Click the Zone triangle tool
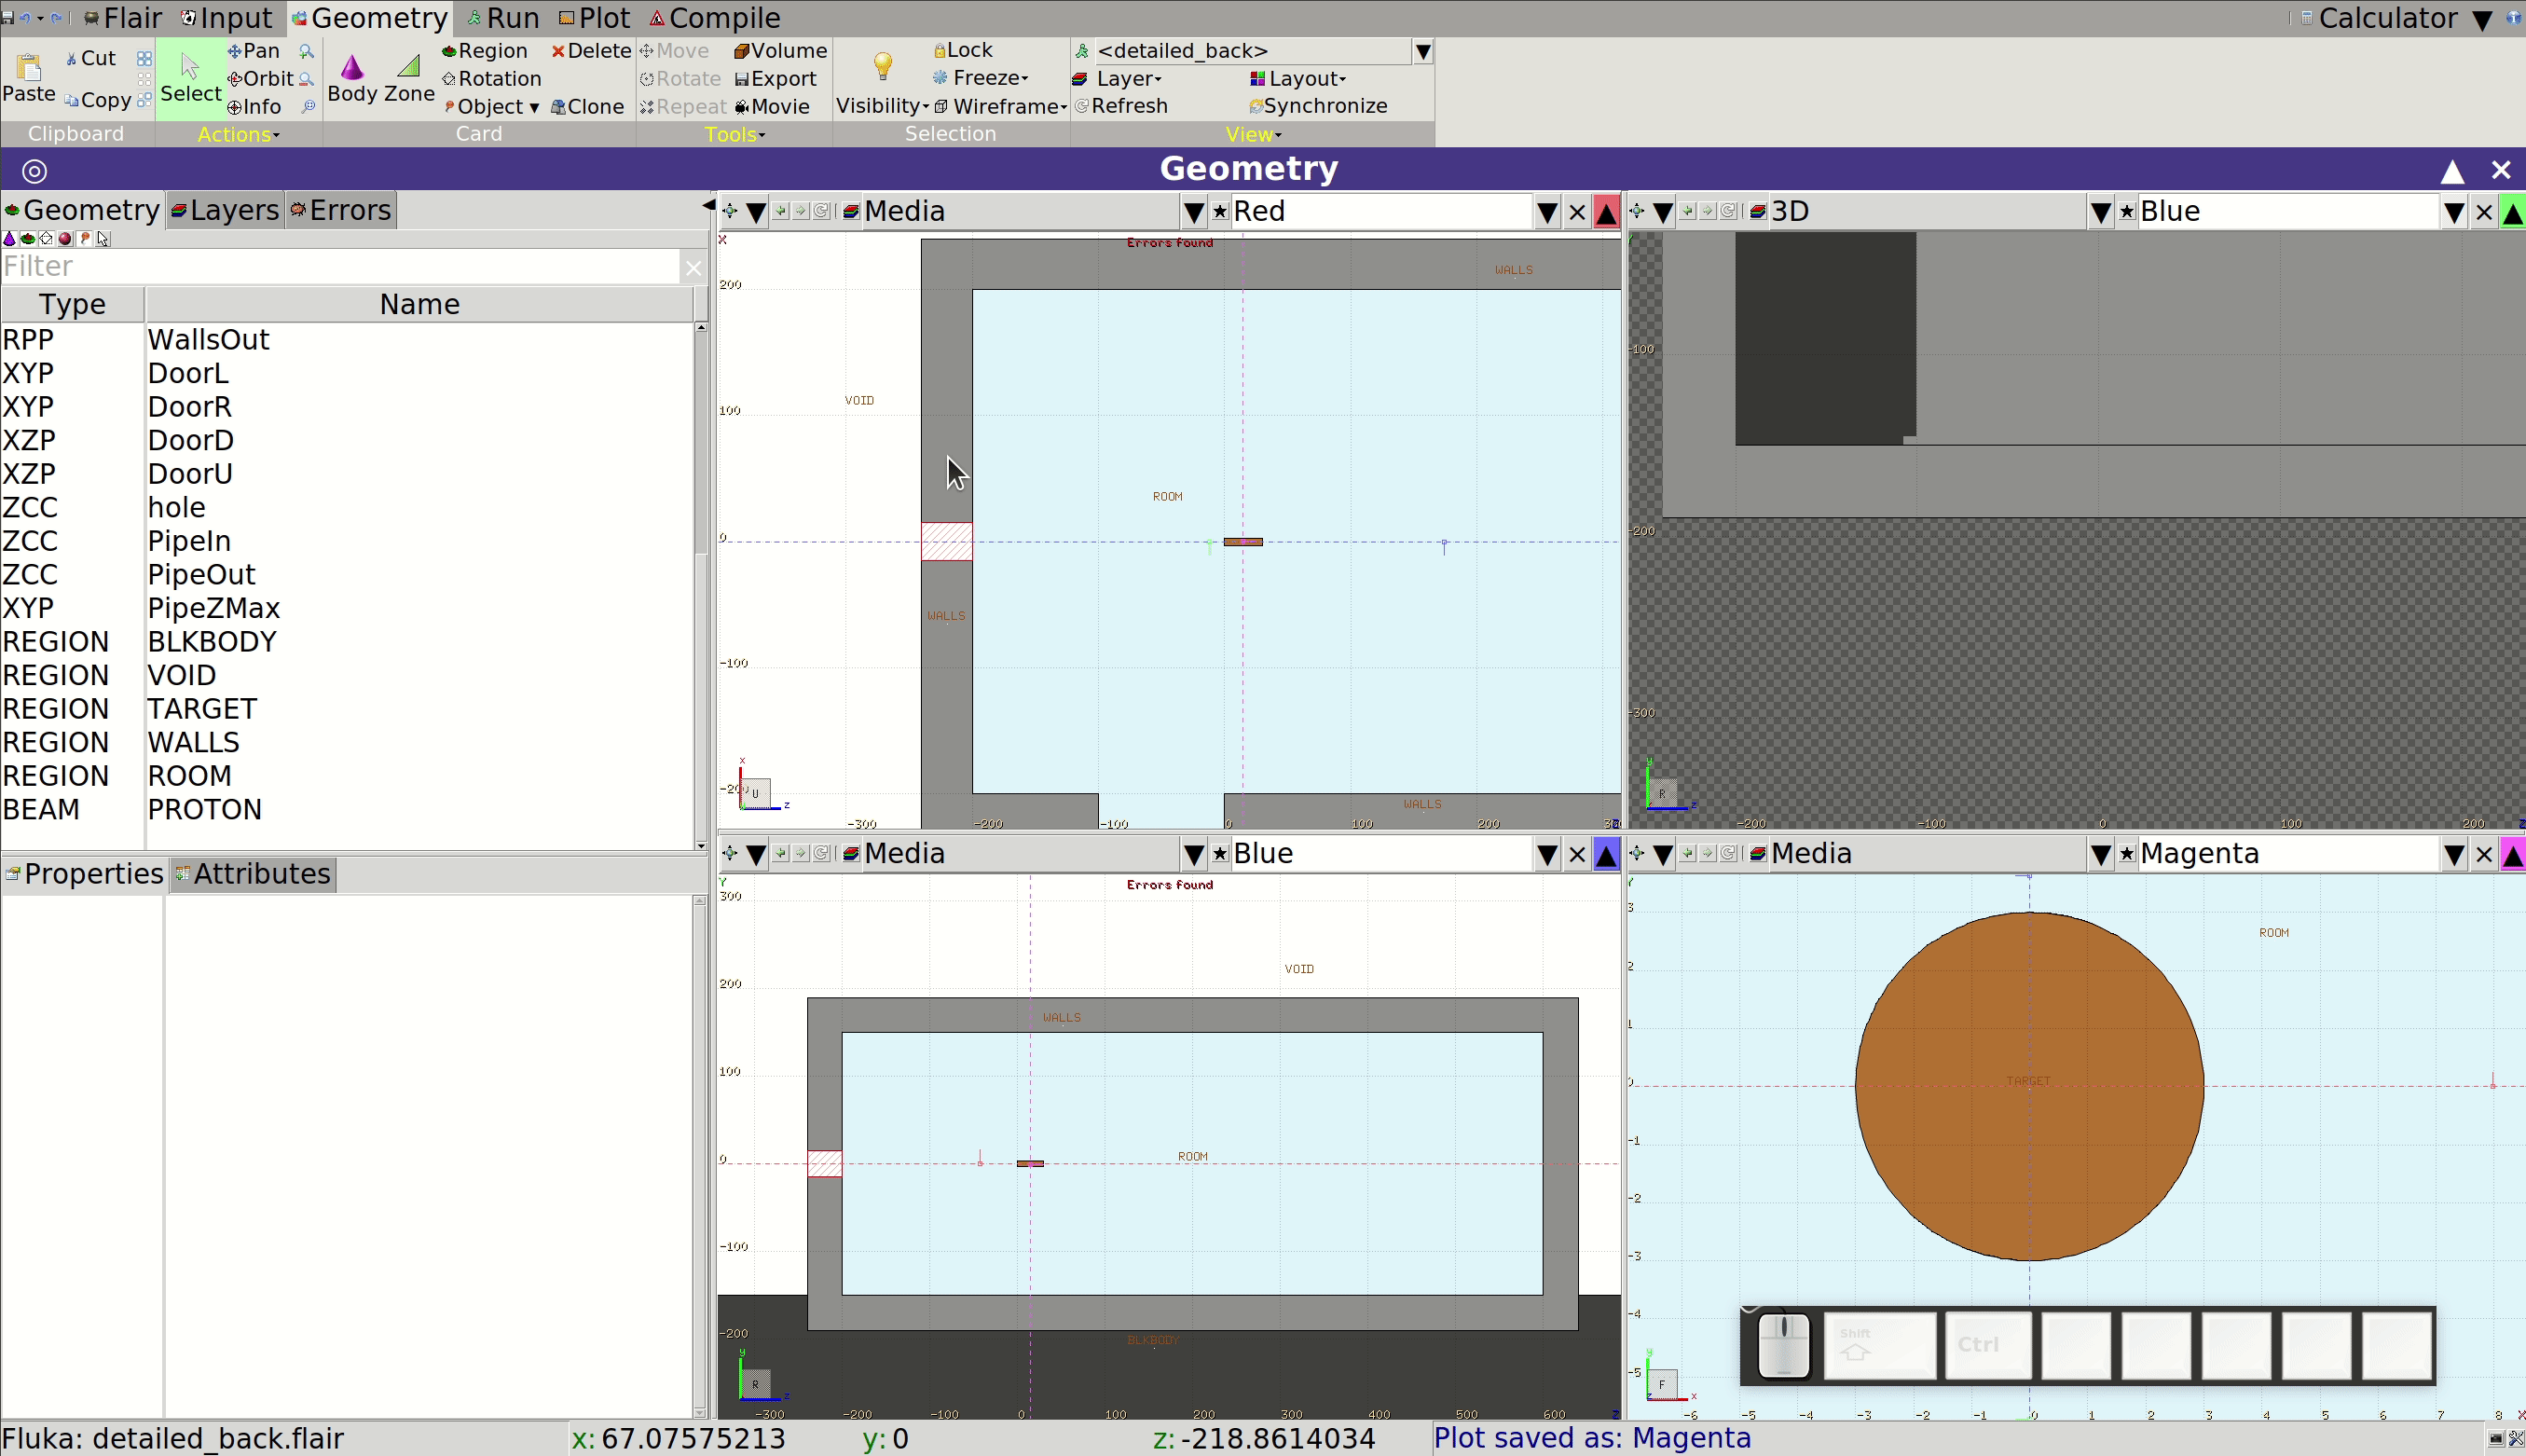Image resolution: width=2526 pixels, height=1456 pixels. [x=409, y=78]
